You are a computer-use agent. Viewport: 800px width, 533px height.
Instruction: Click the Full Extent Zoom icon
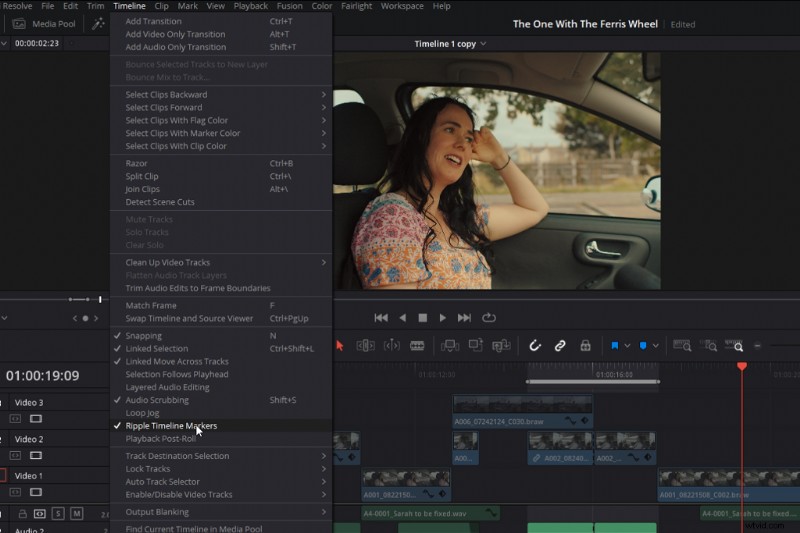pos(682,346)
